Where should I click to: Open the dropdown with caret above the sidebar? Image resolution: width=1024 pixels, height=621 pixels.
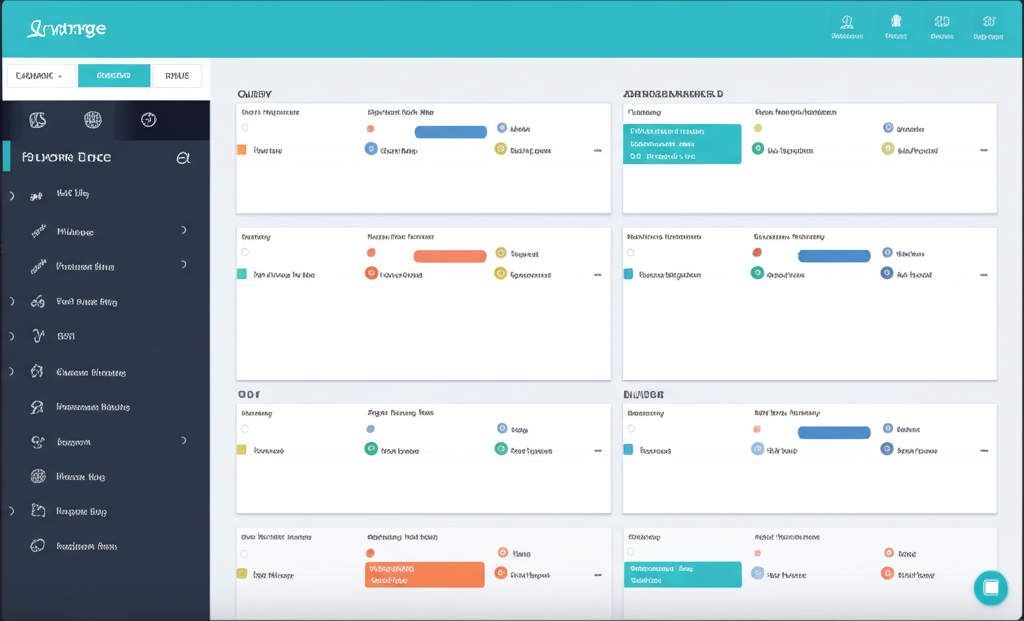pos(40,76)
